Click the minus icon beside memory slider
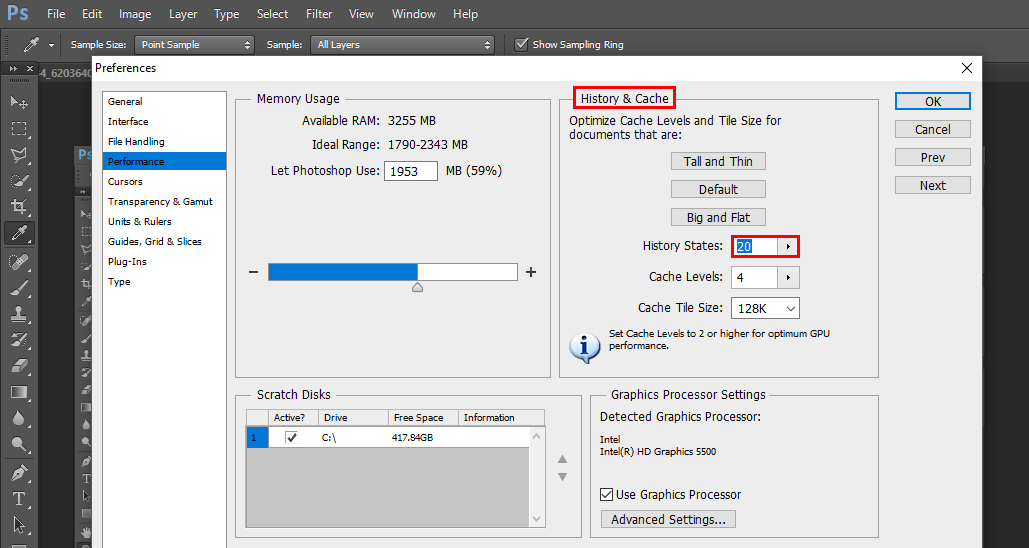Image resolution: width=1029 pixels, height=548 pixels. click(x=253, y=272)
